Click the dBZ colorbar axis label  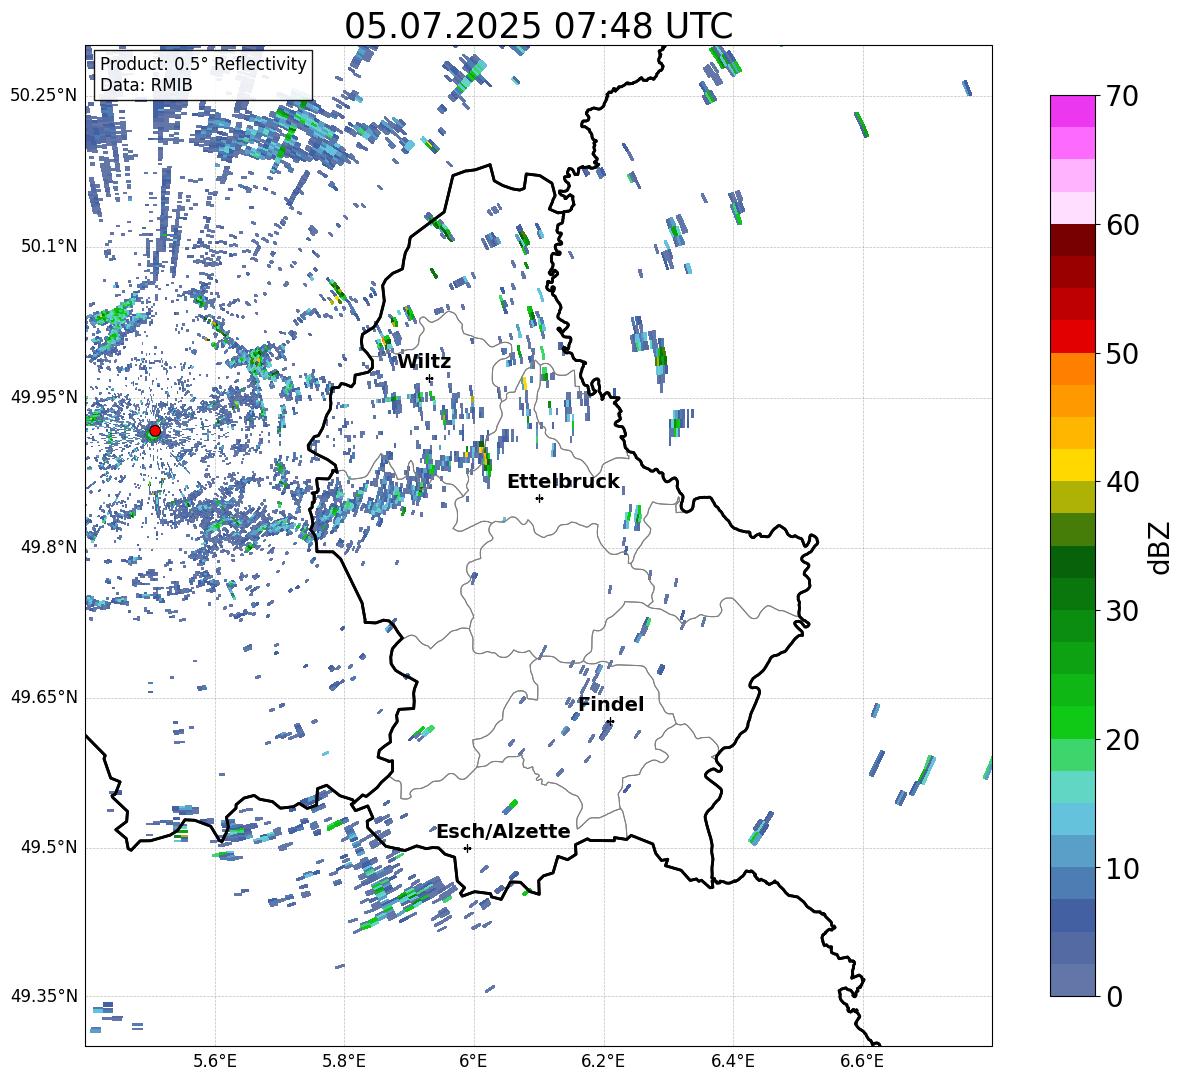click(1161, 547)
